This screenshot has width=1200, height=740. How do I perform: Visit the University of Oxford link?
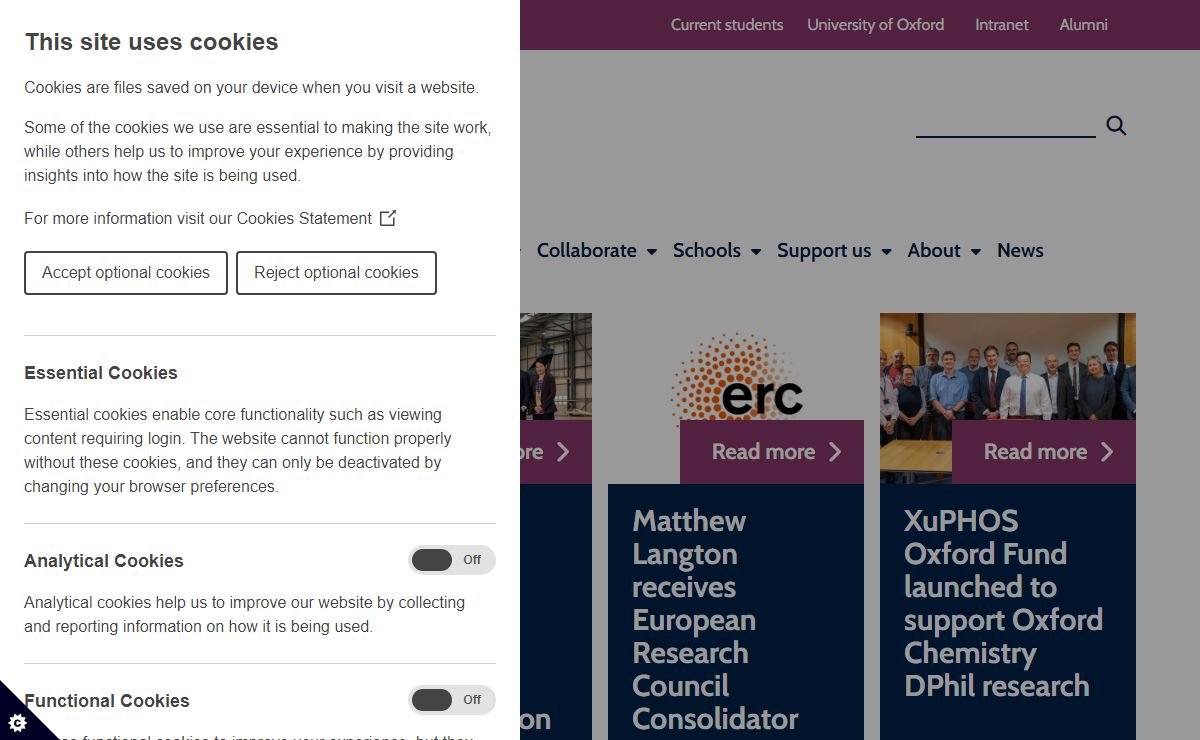[875, 25]
